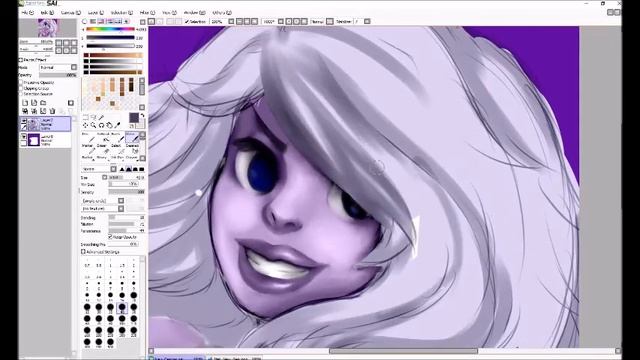Image resolution: width=640 pixels, height=360 pixels.
Task: Select the move tool
Action: (85, 125)
